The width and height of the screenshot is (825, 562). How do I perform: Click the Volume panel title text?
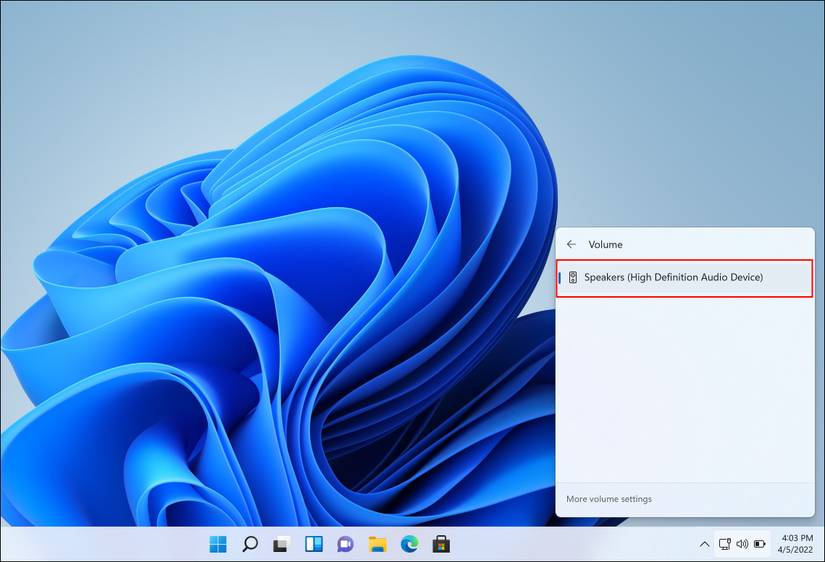pos(605,244)
